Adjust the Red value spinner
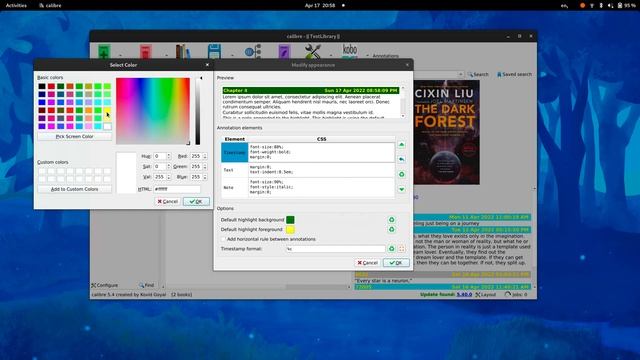This screenshot has height=360, width=640. 205,156
